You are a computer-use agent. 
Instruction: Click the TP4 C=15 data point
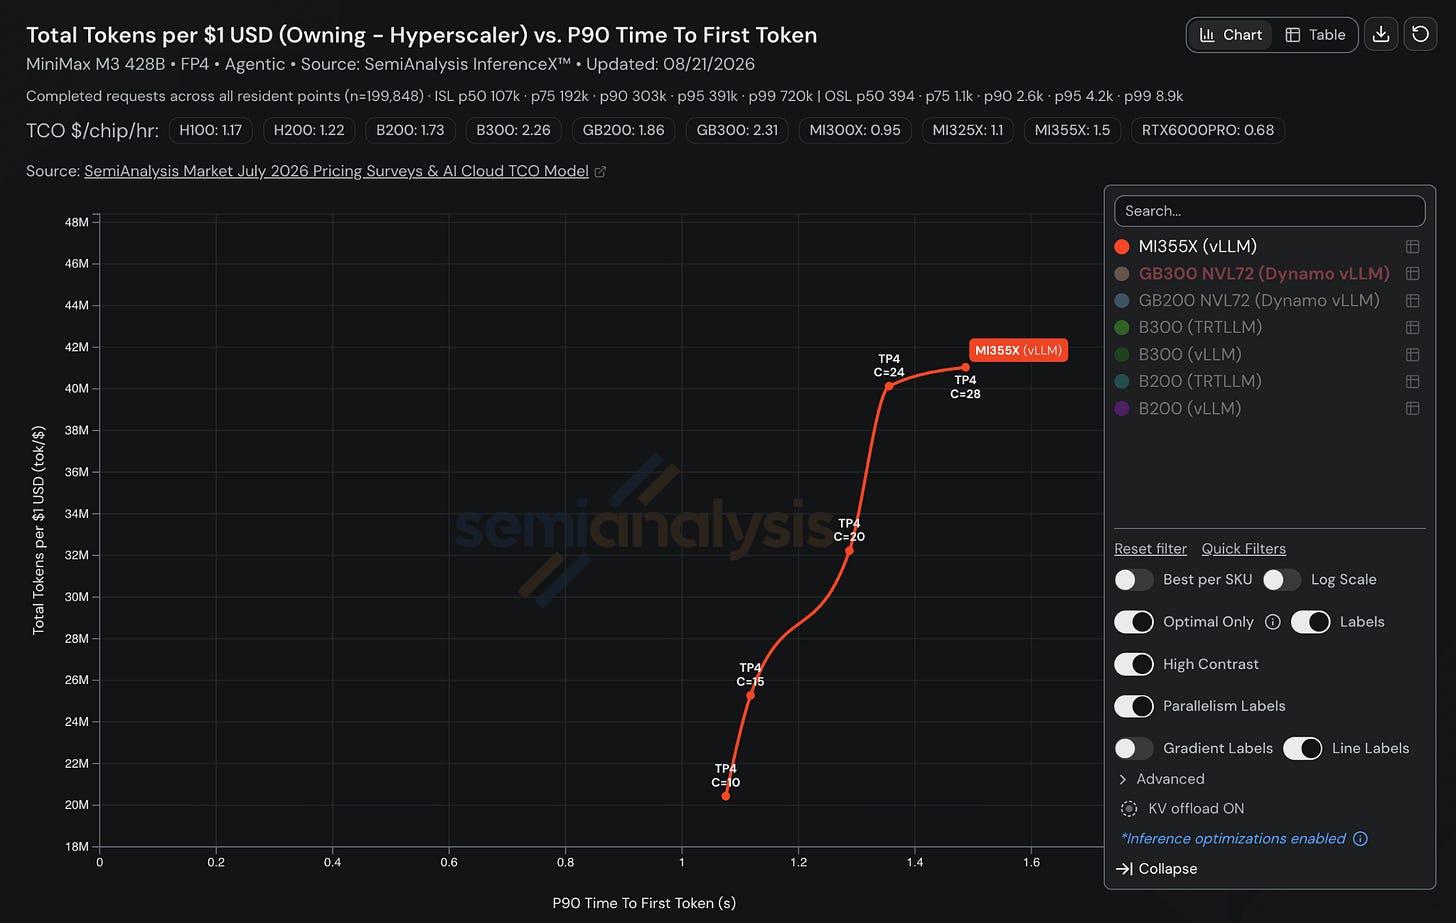tap(751, 695)
